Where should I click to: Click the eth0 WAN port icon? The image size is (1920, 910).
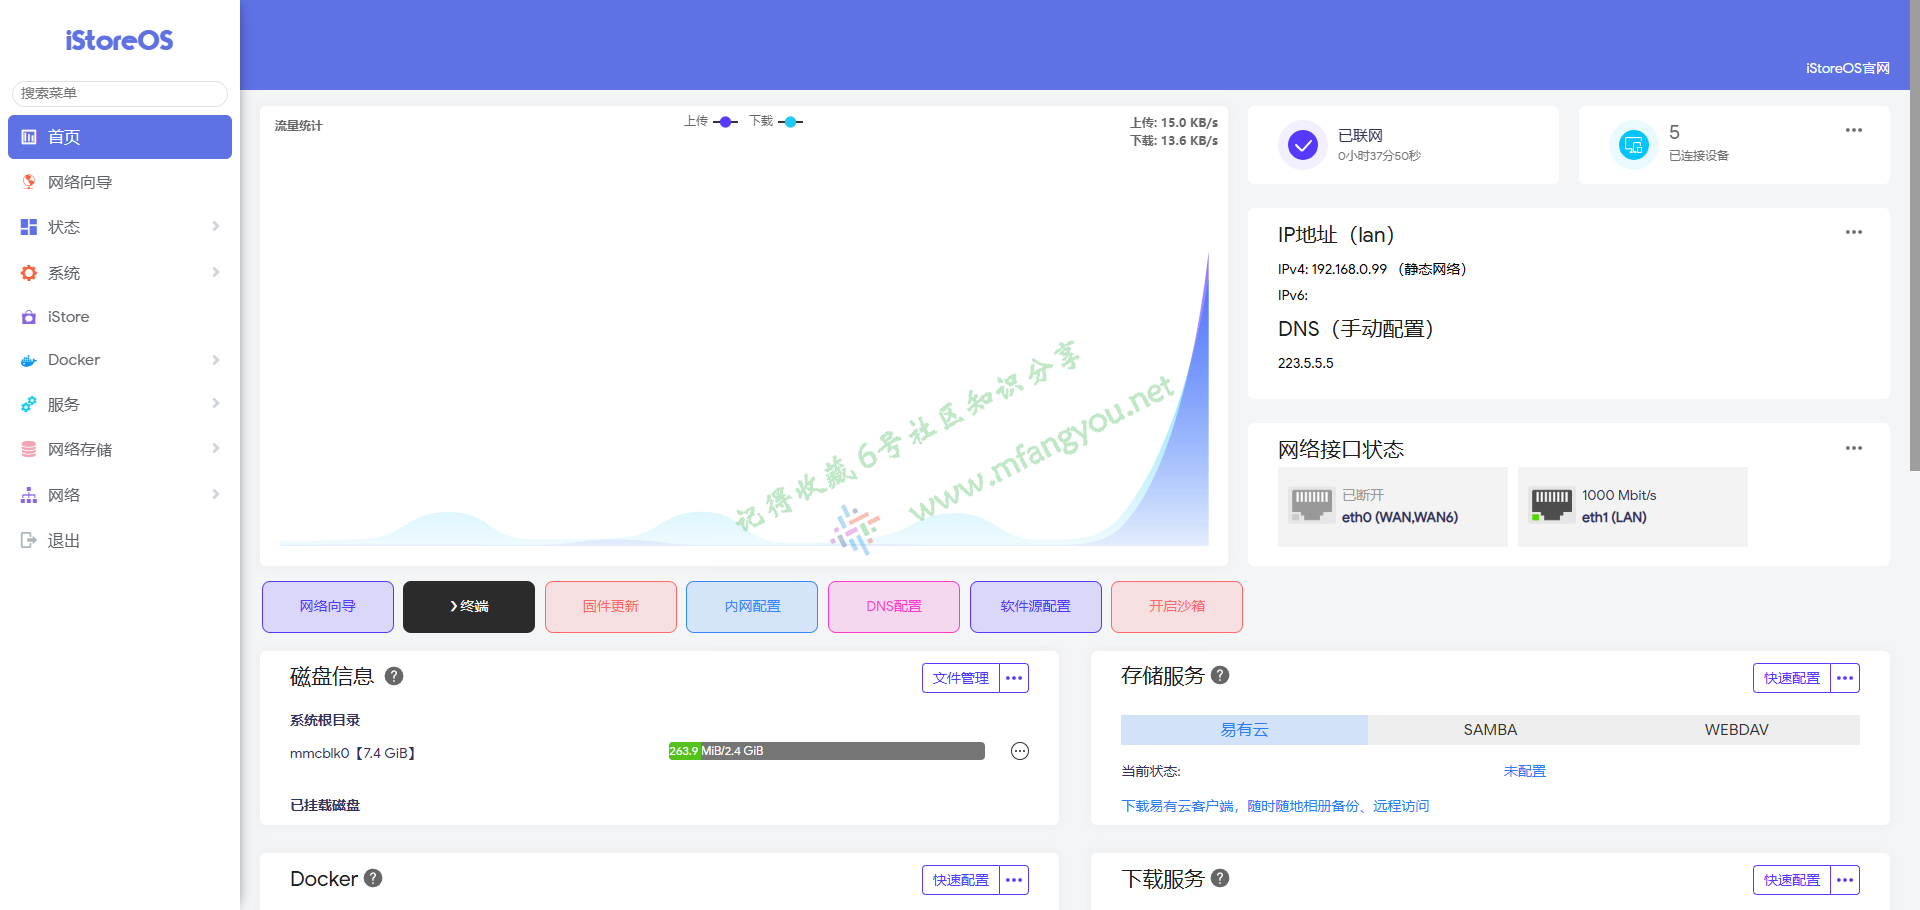(x=1311, y=506)
